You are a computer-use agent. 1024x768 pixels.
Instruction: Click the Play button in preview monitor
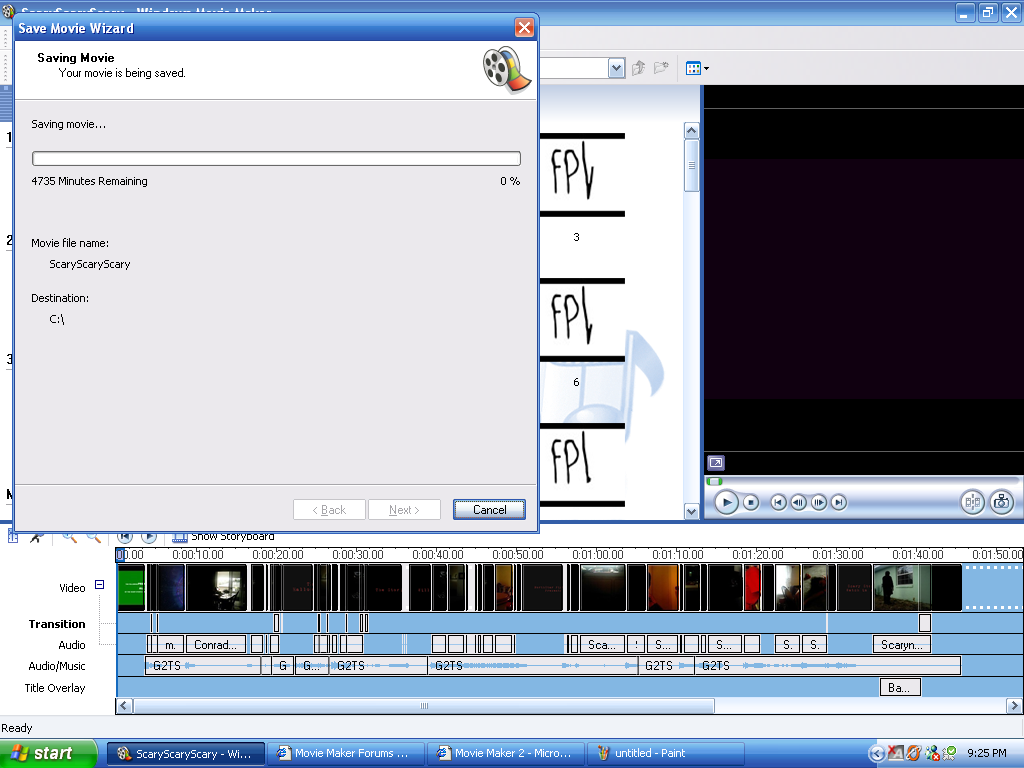726,502
